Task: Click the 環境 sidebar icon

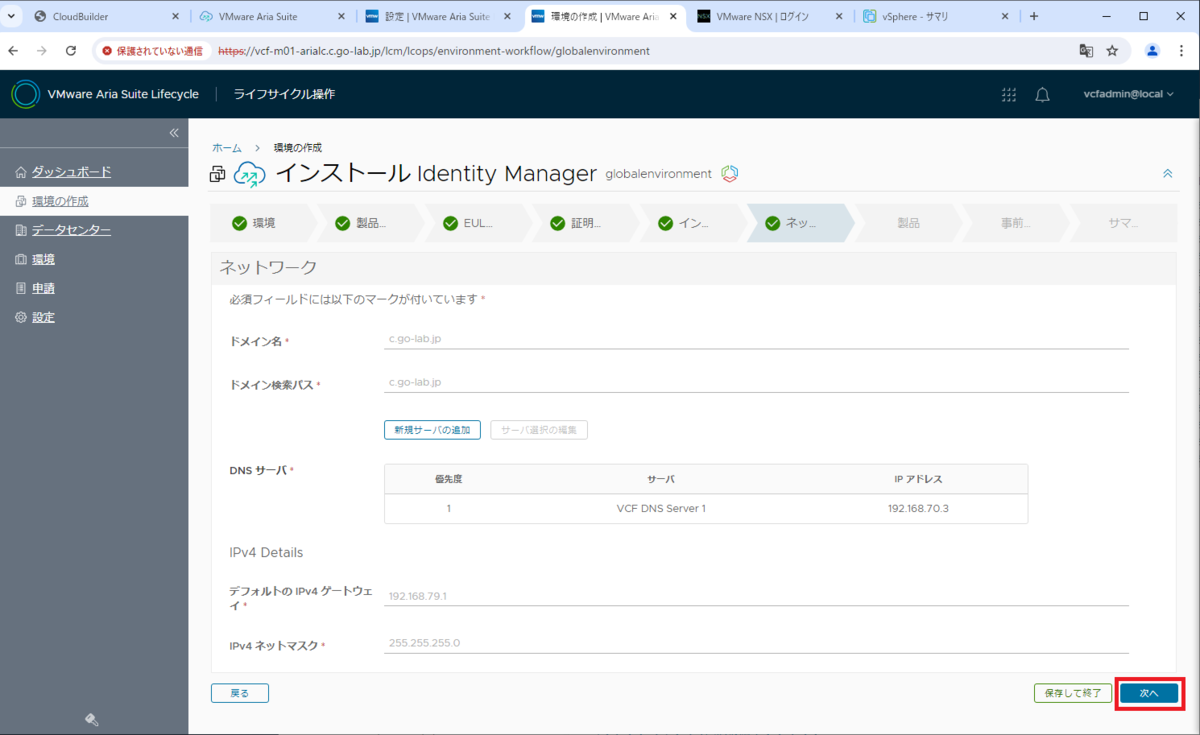Action: 21,259
